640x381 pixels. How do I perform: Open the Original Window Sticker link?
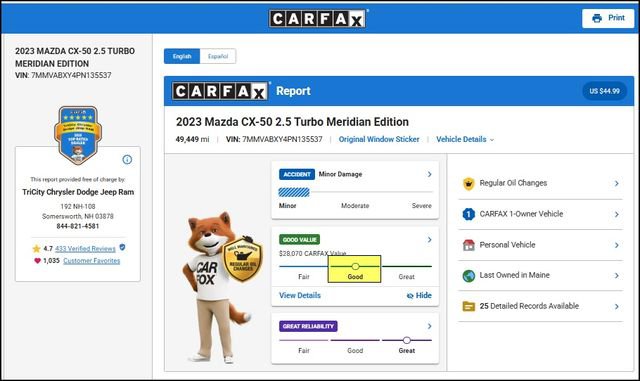pyautogui.click(x=379, y=139)
